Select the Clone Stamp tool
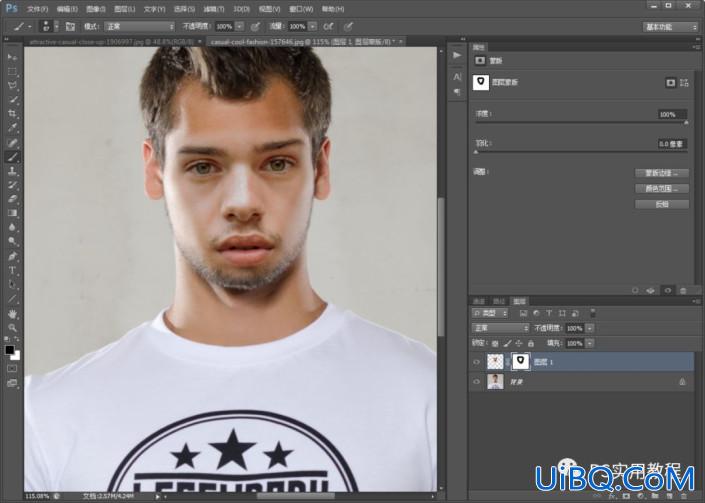This screenshot has height=503, width=705. [12, 171]
